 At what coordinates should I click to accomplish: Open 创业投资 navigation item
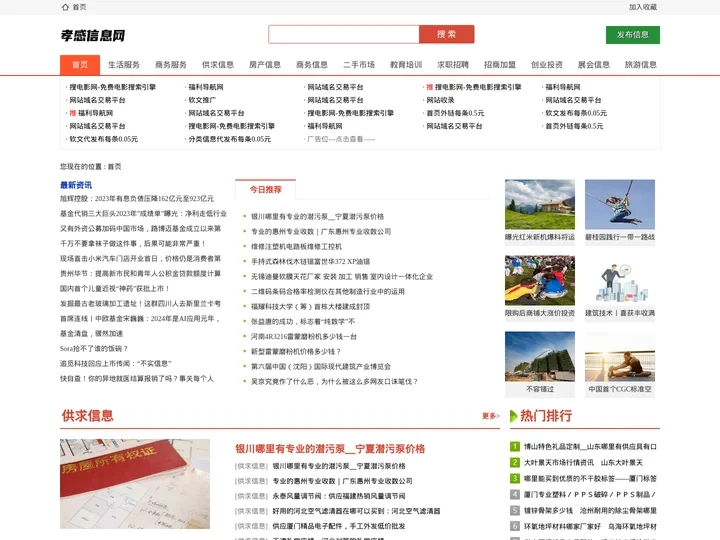(547, 65)
